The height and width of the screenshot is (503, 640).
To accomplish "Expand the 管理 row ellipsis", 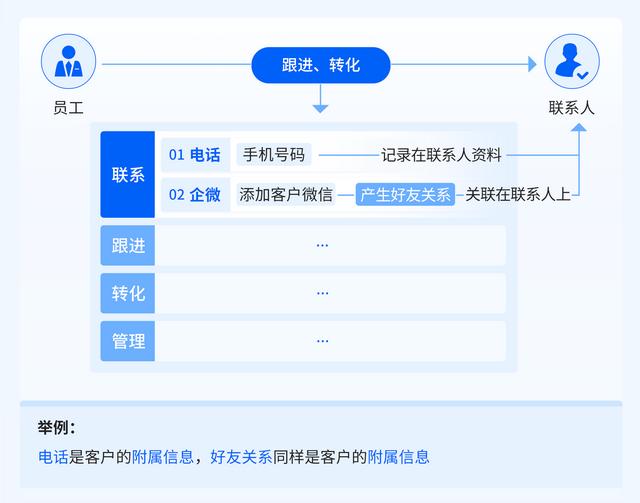I will [322, 341].
